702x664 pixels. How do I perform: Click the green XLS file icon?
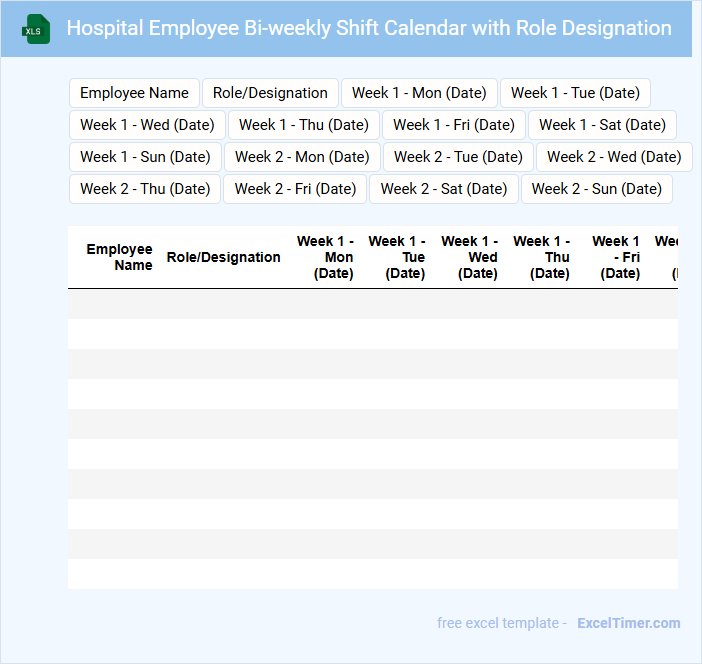pyautogui.click(x=36, y=29)
